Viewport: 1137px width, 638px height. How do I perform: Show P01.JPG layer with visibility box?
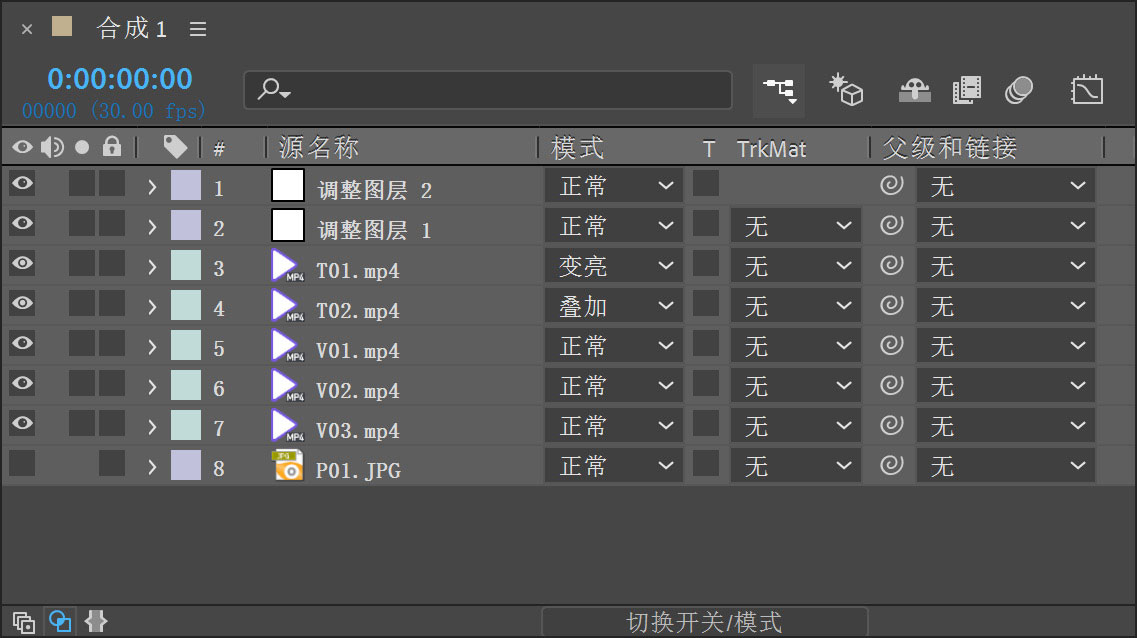[x=22, y=463]
